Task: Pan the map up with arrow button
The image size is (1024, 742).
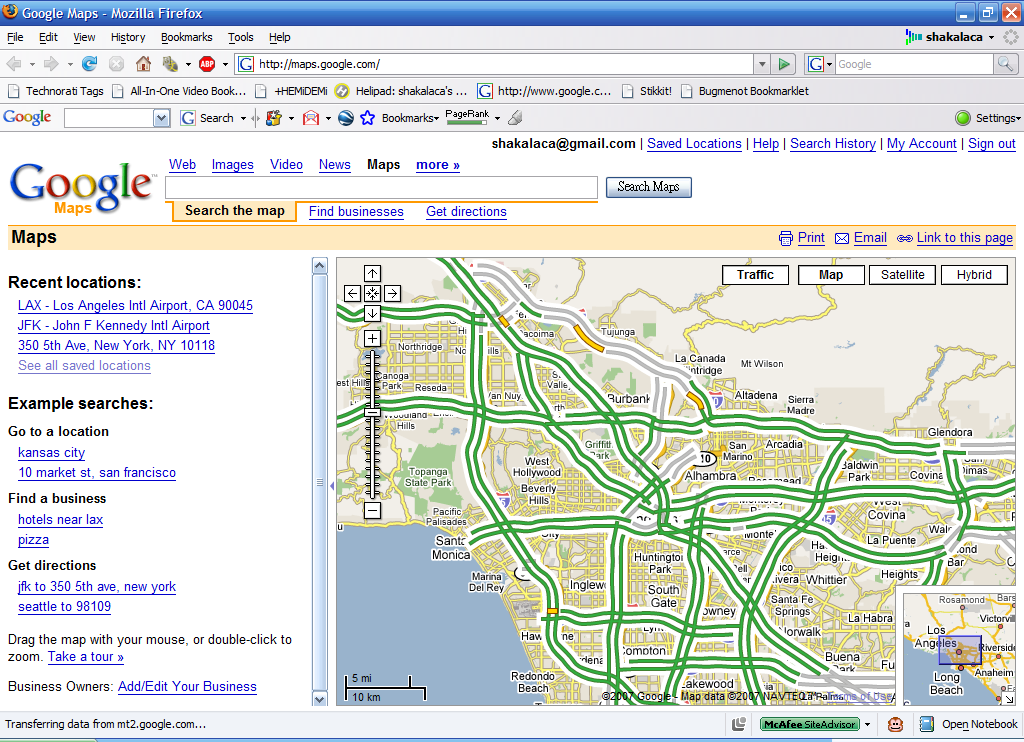Action: click(372, 273)
